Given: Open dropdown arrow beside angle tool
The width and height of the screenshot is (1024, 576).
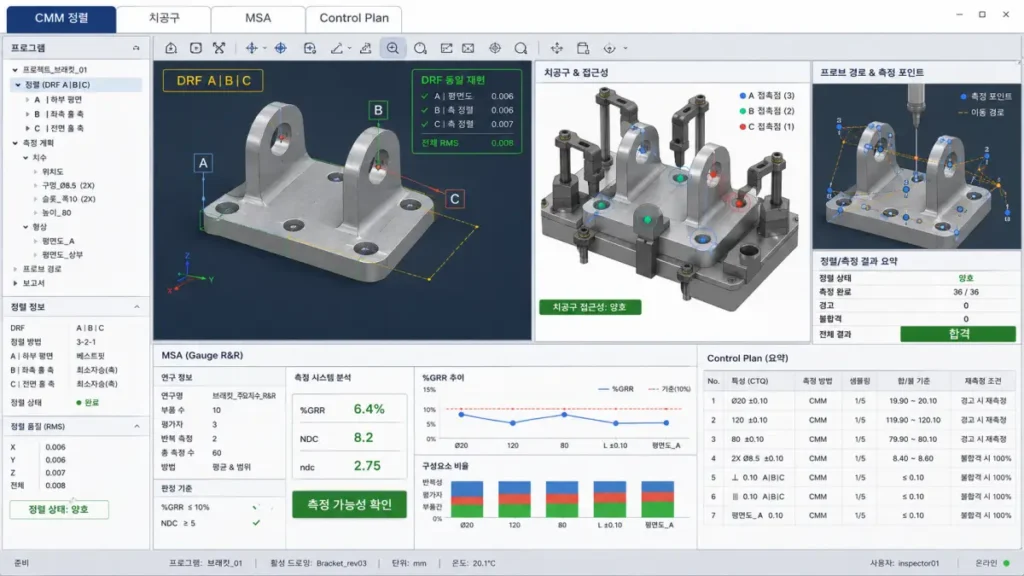Looking at the screenshot, I should click(349, 48).
